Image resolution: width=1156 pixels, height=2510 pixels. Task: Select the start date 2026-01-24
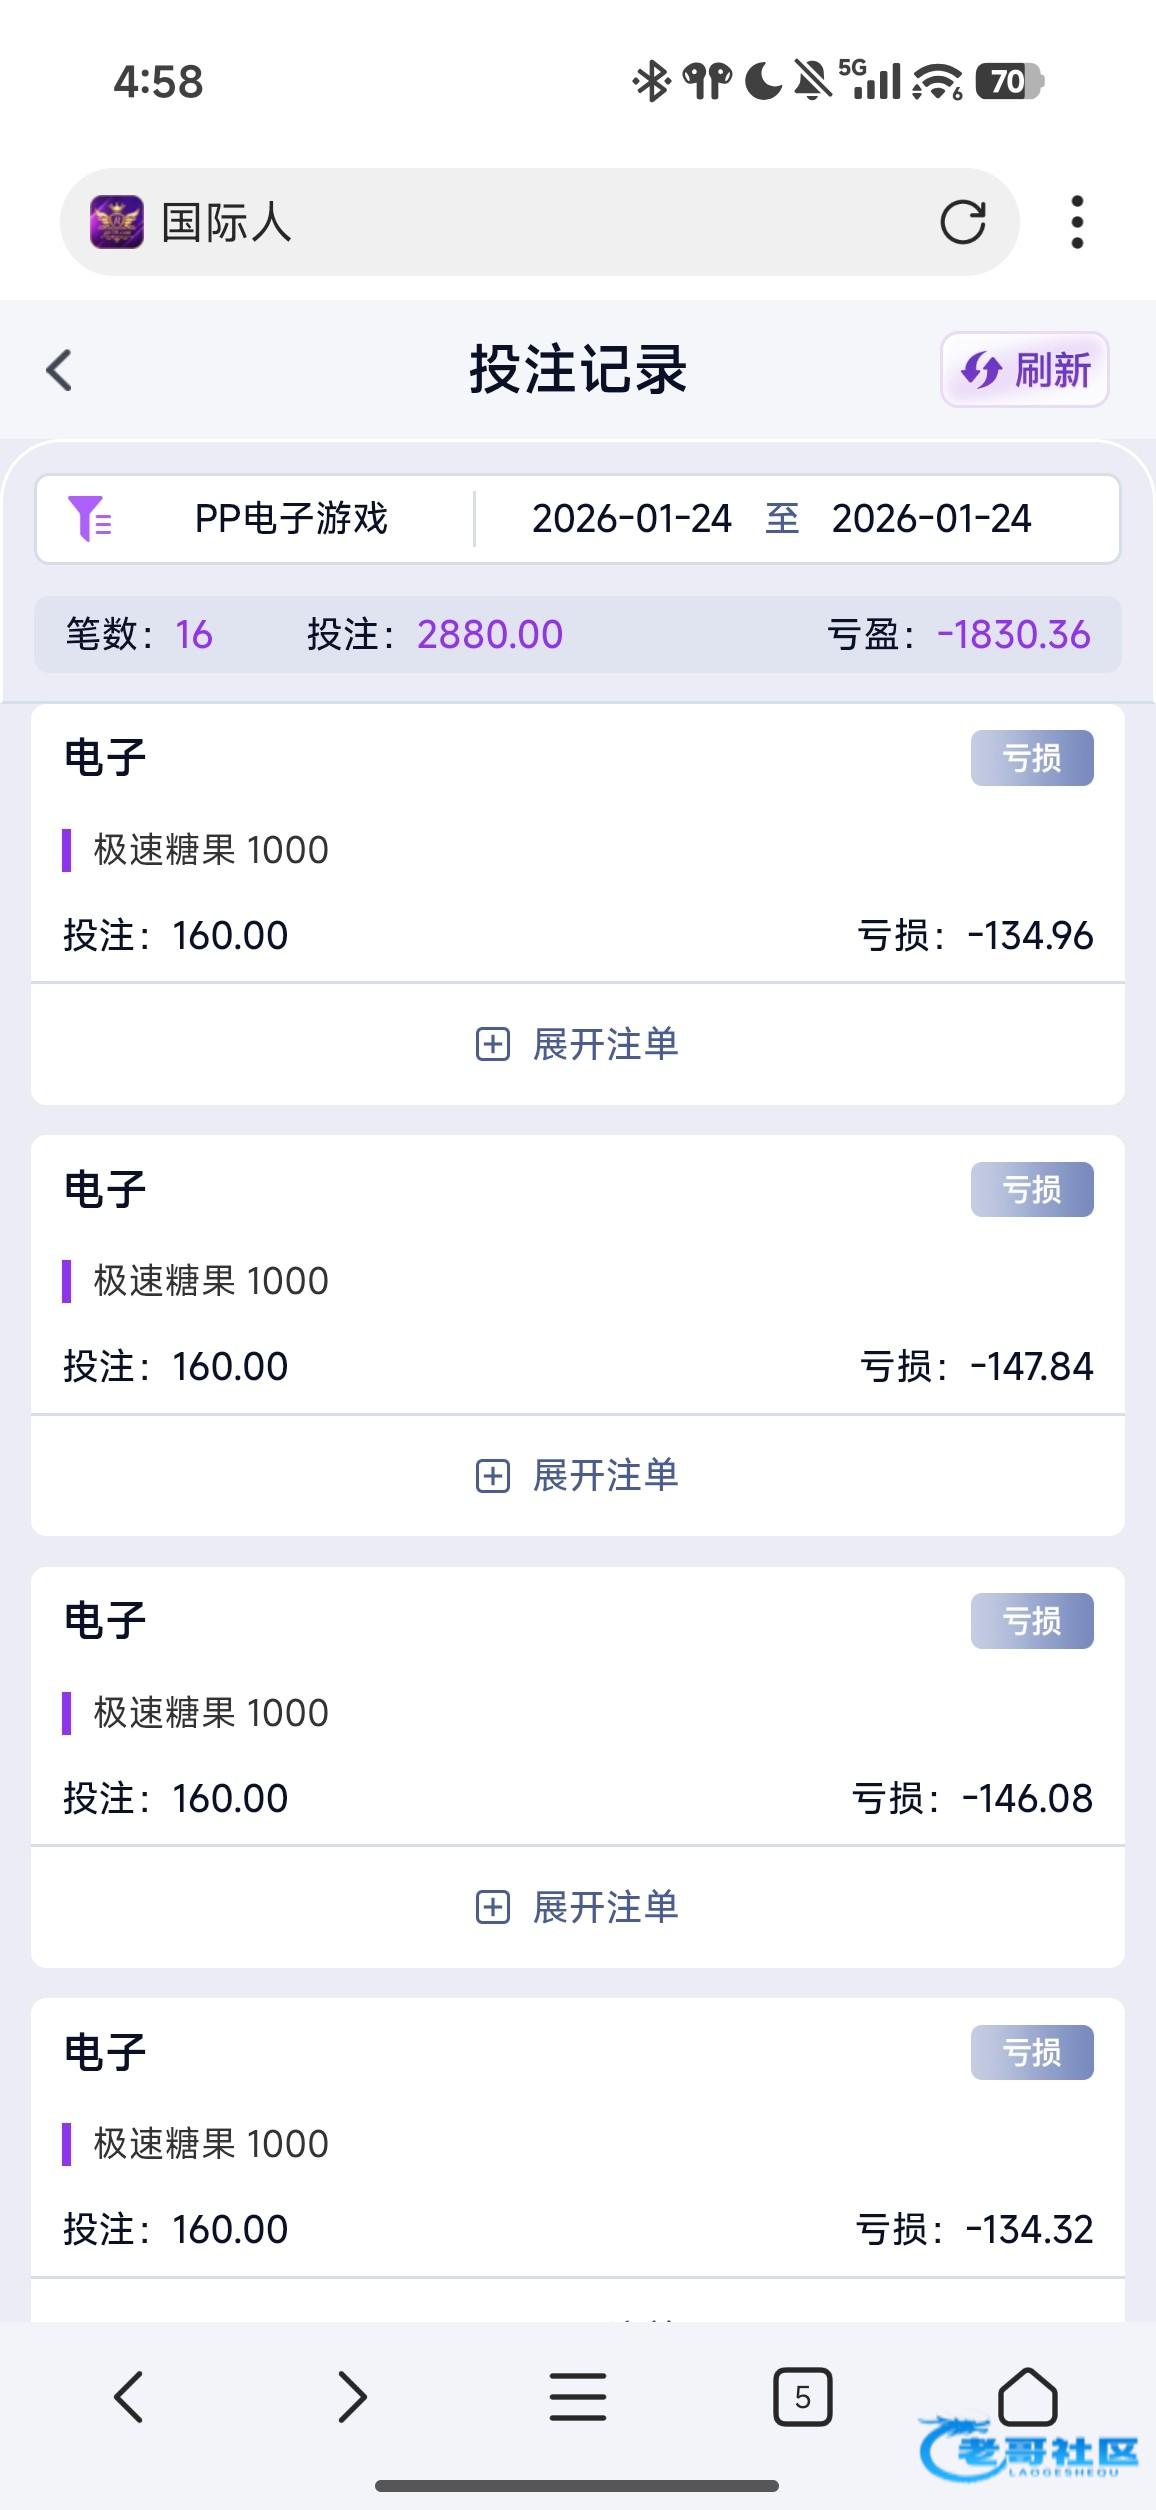point(631,518)
